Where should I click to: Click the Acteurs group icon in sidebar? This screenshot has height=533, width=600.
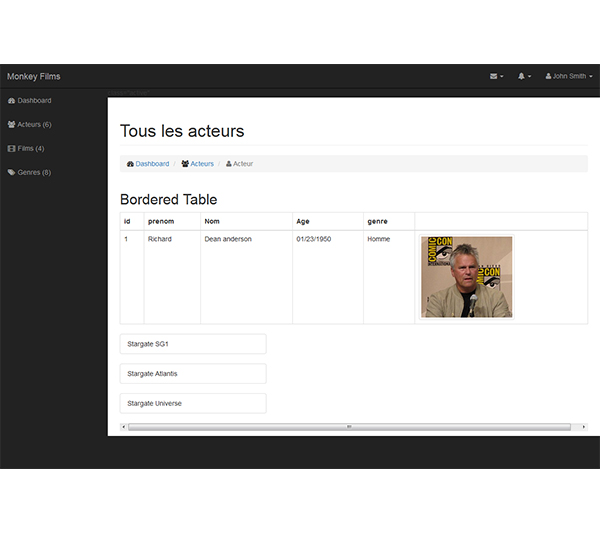(x=11, y=125)
